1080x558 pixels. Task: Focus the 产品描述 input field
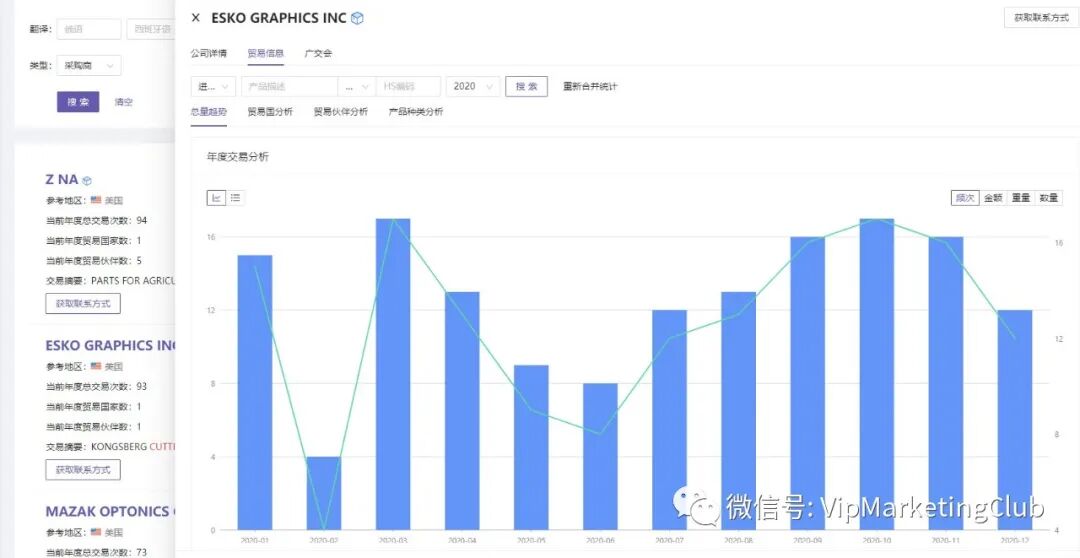289,86
